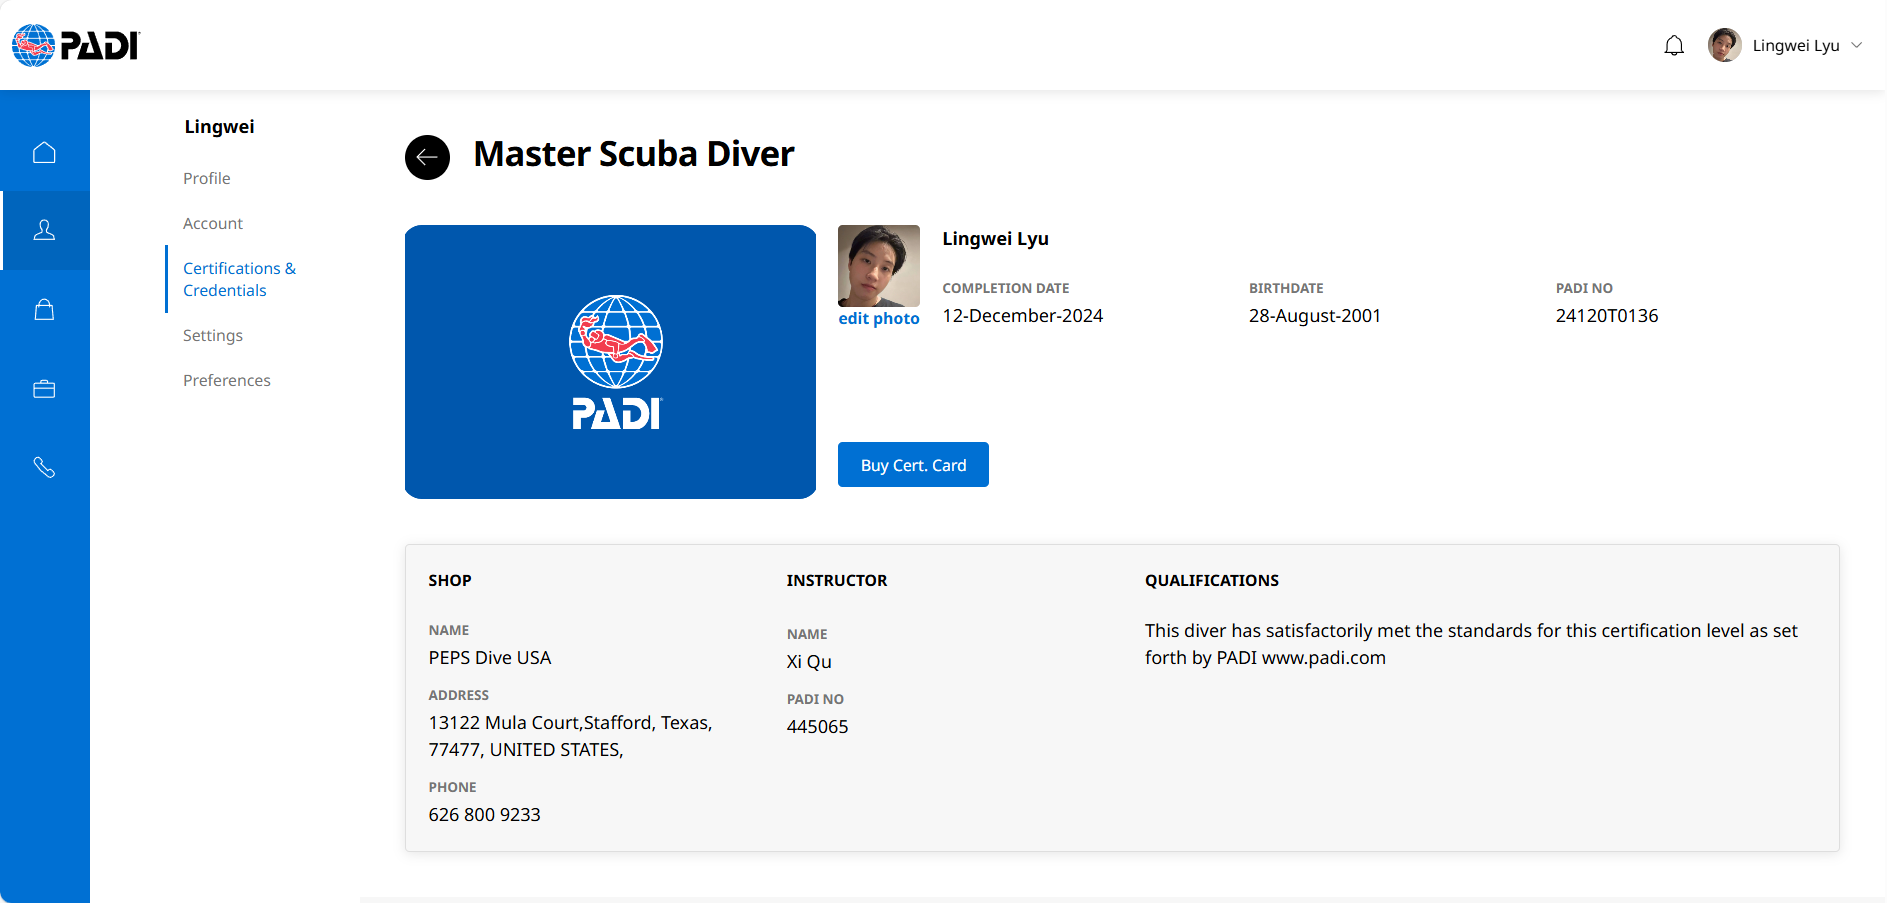The width and height of the screenshot is (1887, 903).
Task: Click the user avatar in header
Action: [x=1725, y=45]
